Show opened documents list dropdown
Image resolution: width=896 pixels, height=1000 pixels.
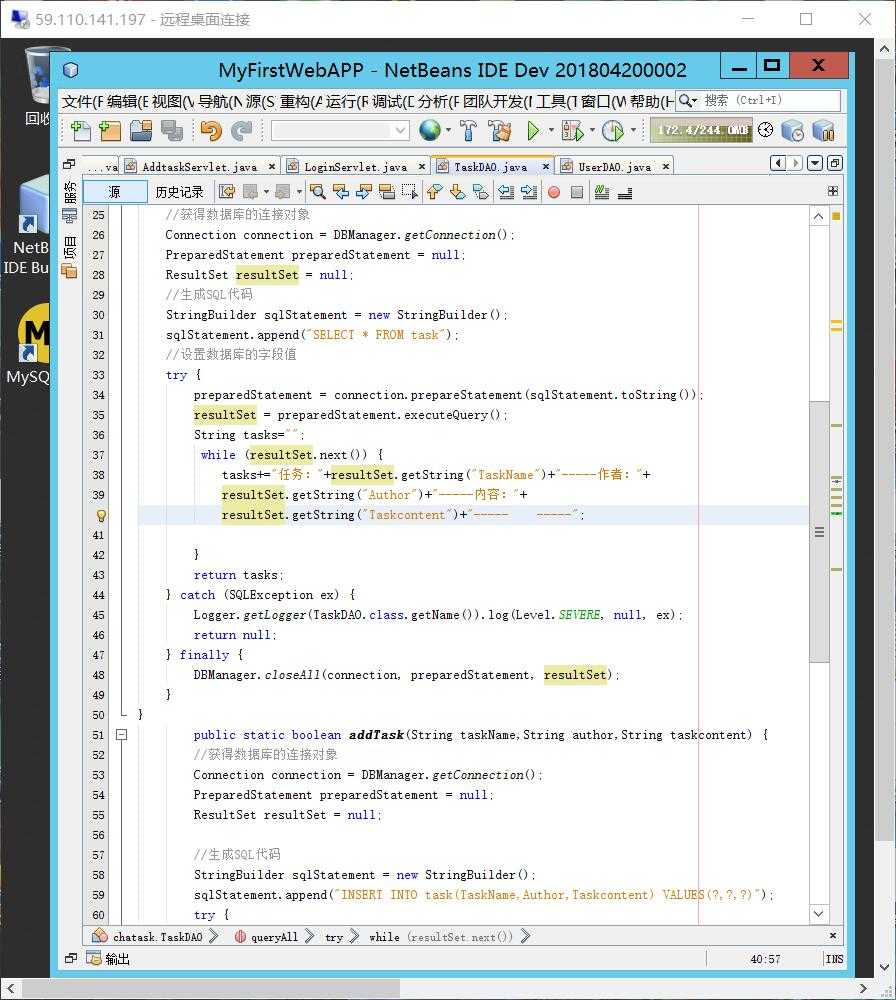815,163
